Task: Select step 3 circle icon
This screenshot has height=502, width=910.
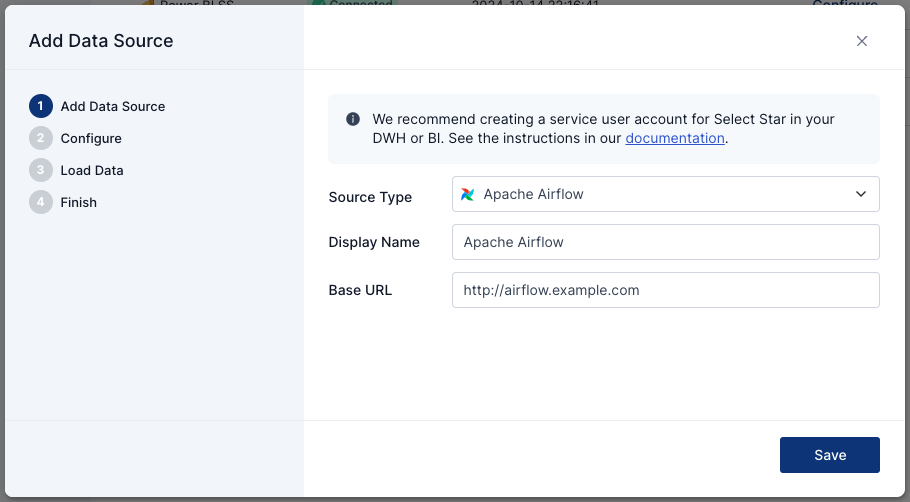Action: click(41, 170)
